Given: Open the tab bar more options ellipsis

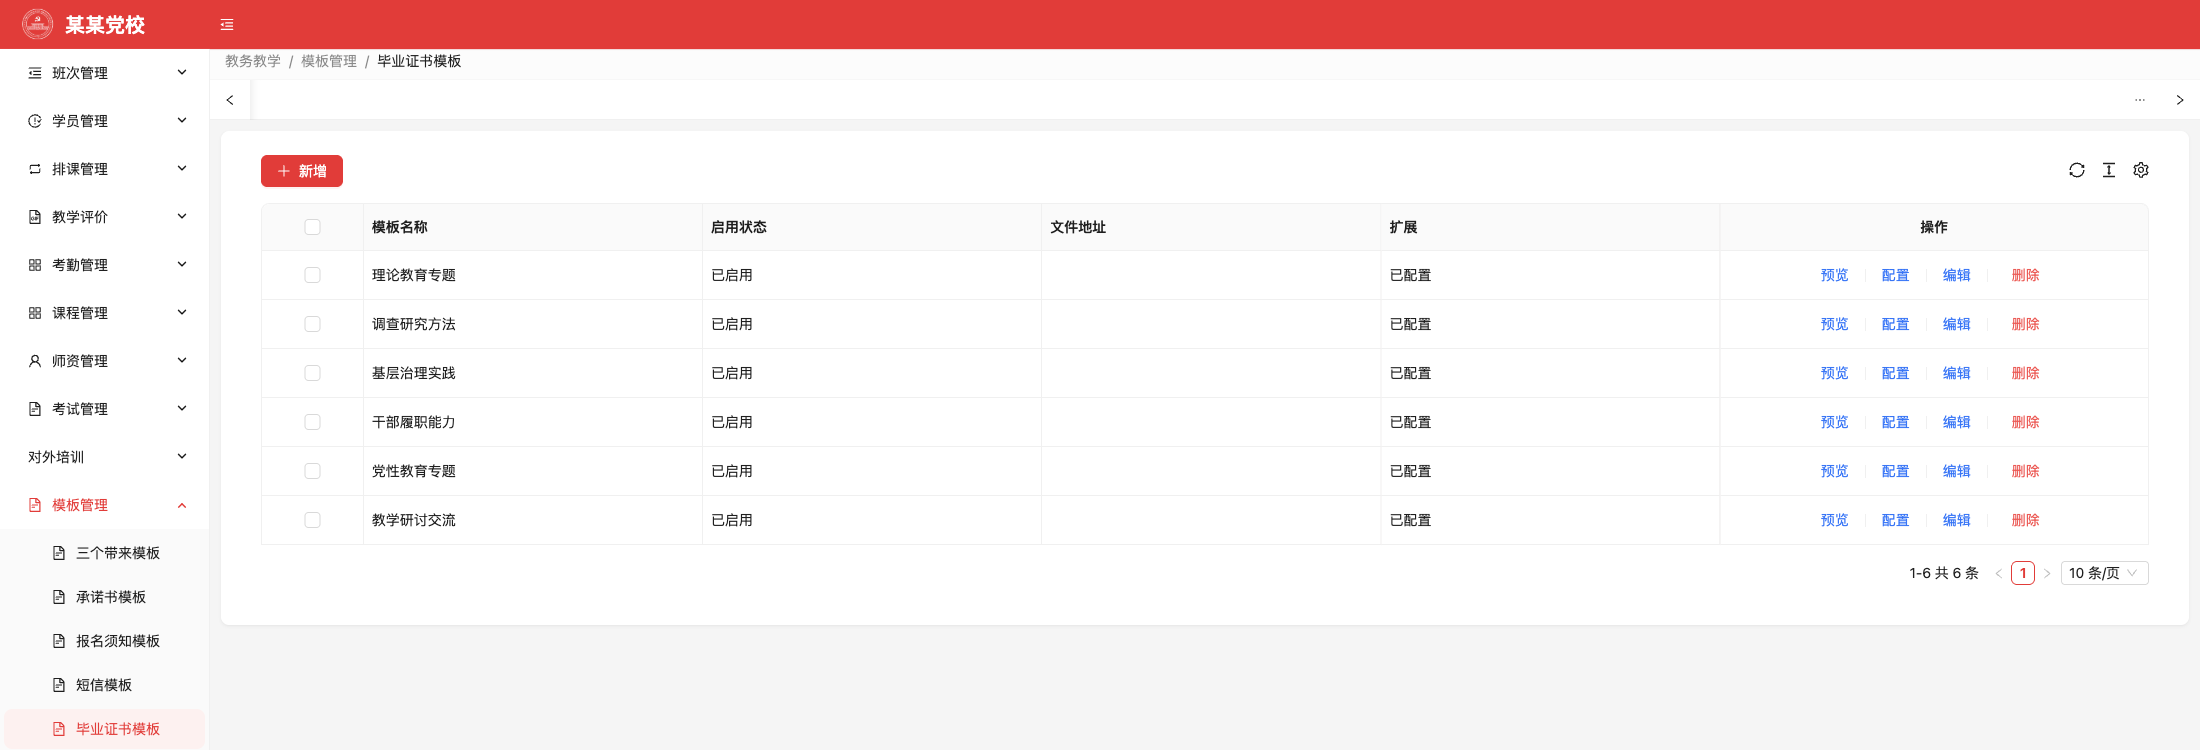Looking at the screenshot, I should click(x=2140, y=100).
